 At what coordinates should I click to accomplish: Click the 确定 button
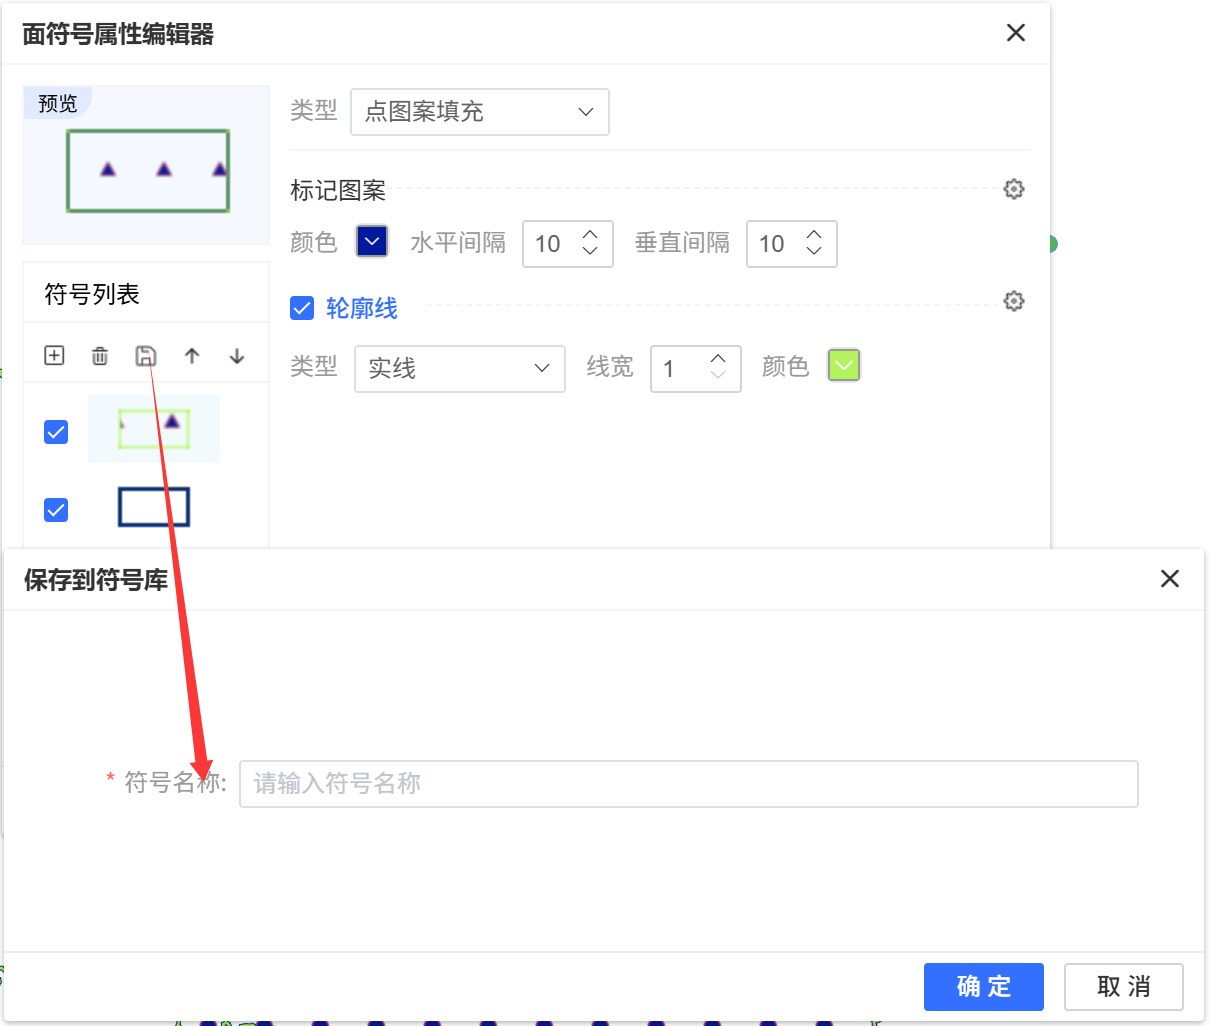(983, 987)
